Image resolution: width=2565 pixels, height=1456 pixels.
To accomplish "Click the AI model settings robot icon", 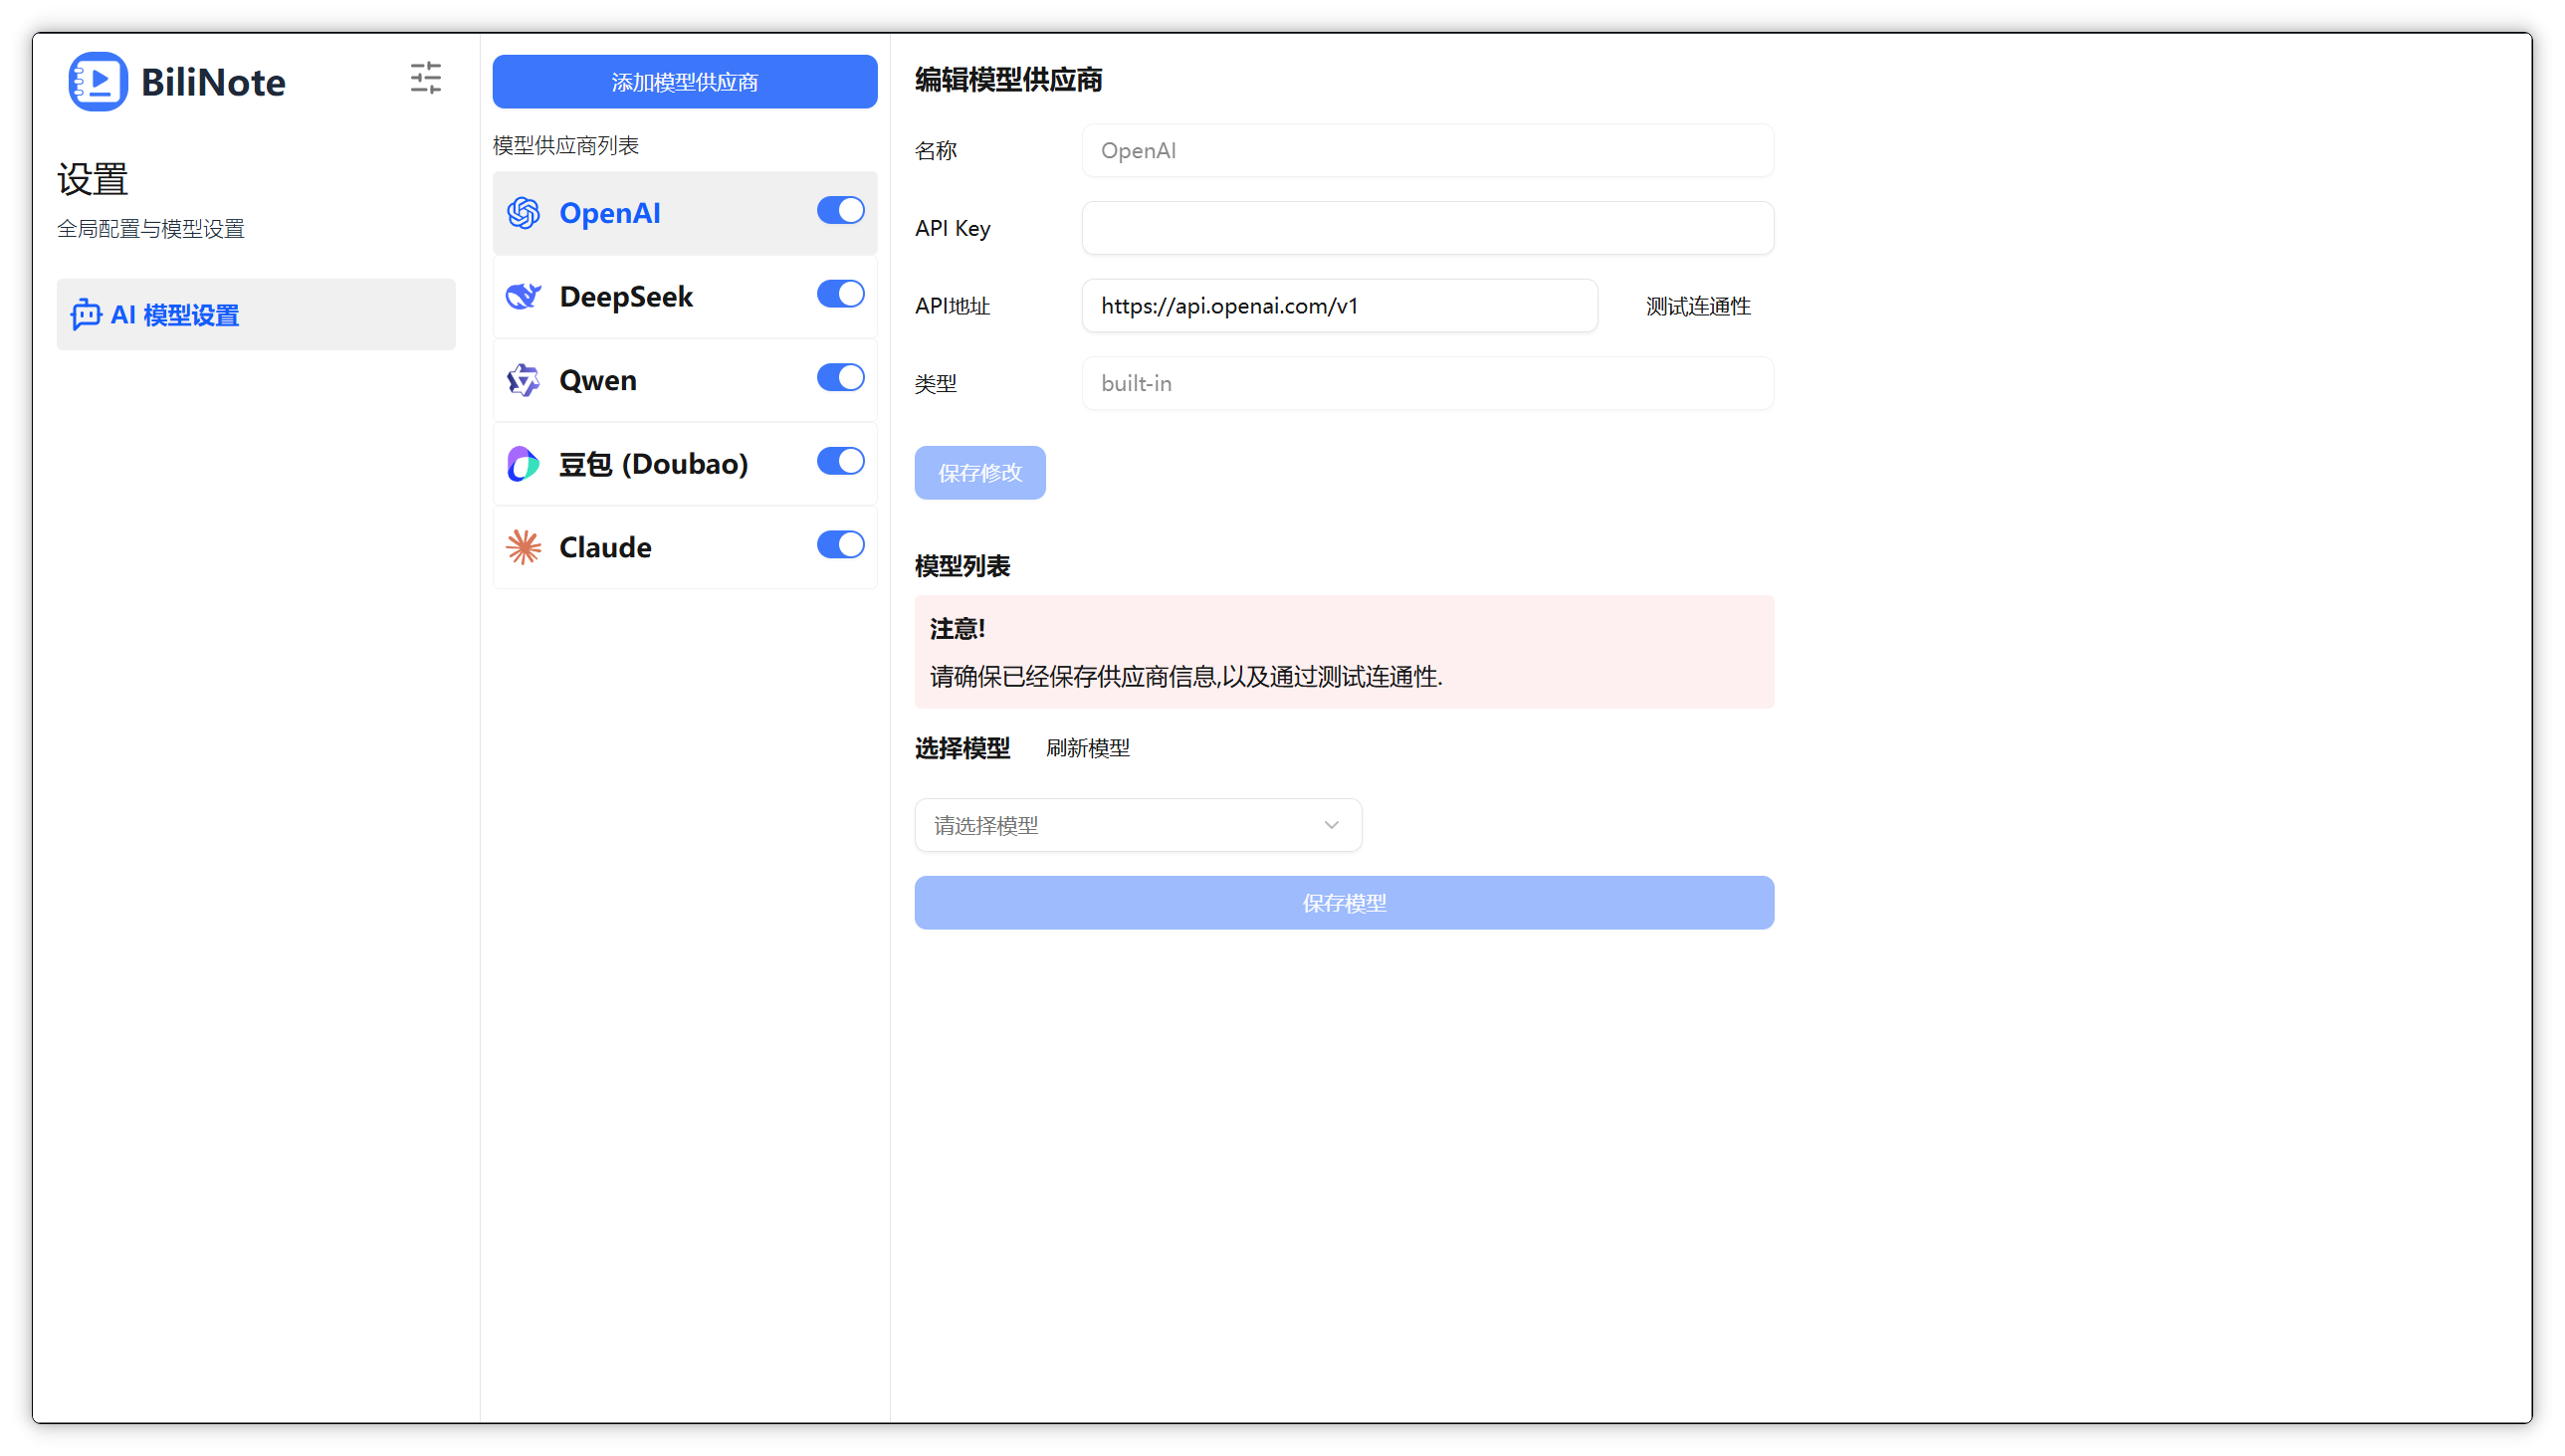I will [x=86, y=315].
